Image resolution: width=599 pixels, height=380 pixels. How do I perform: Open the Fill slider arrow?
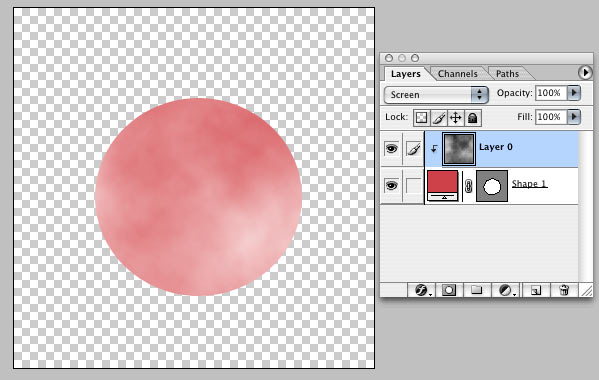pyautogui.click(x=574, y=117)
